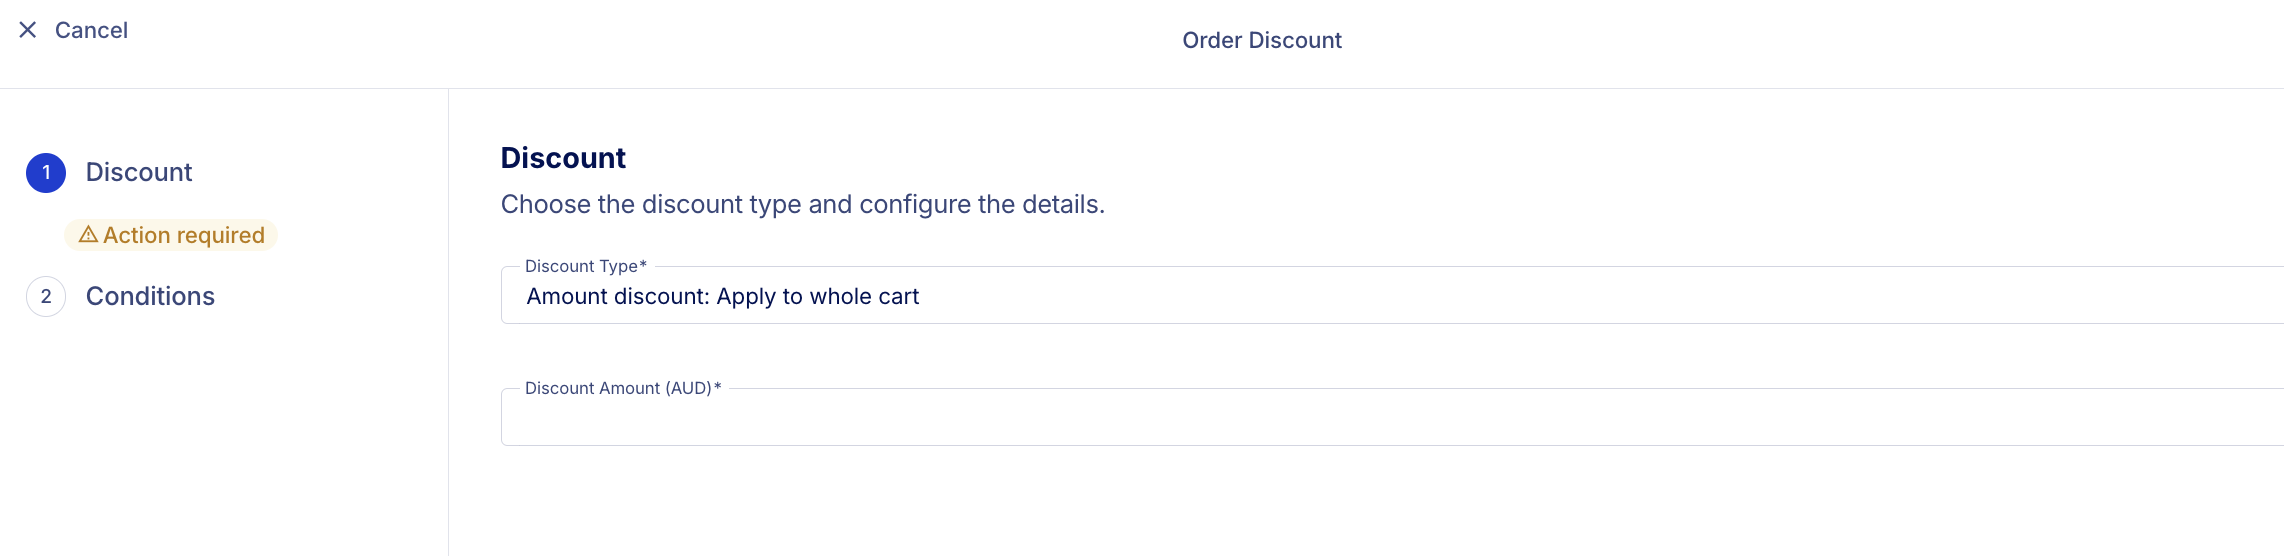Click the Cancel text button
This screenshot has width=2284, height=556.
91,30
